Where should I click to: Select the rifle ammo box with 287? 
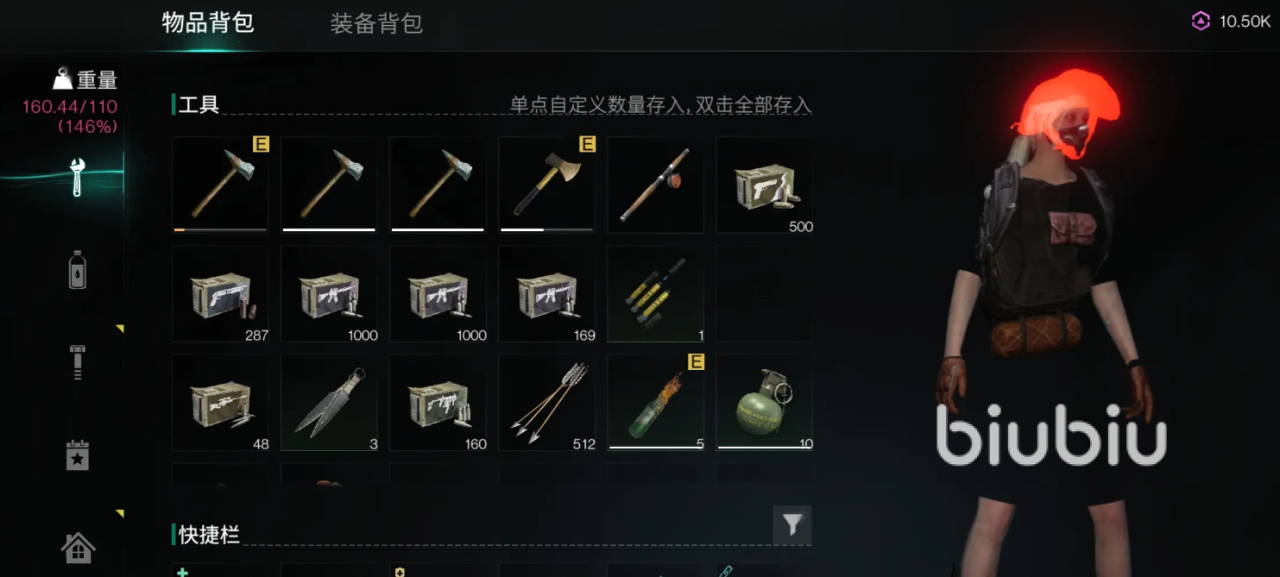coord(220,294)
